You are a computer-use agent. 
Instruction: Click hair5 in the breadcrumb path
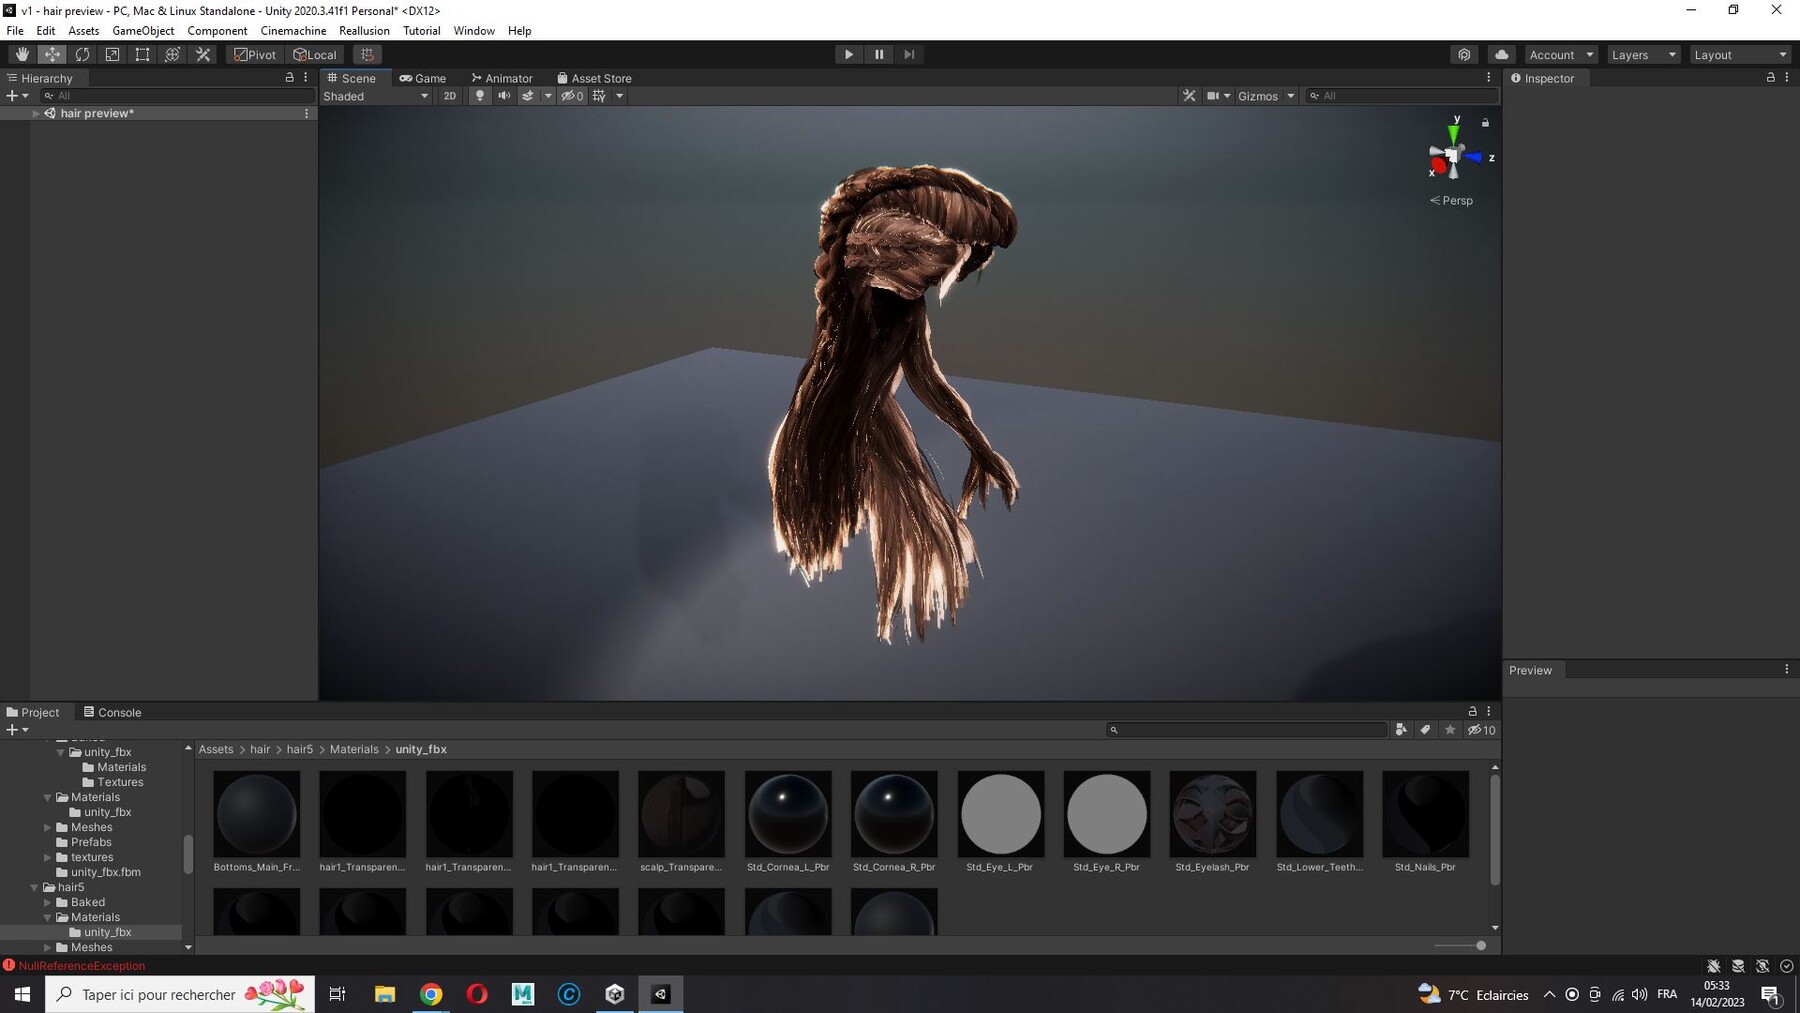[x=300, y=749]
